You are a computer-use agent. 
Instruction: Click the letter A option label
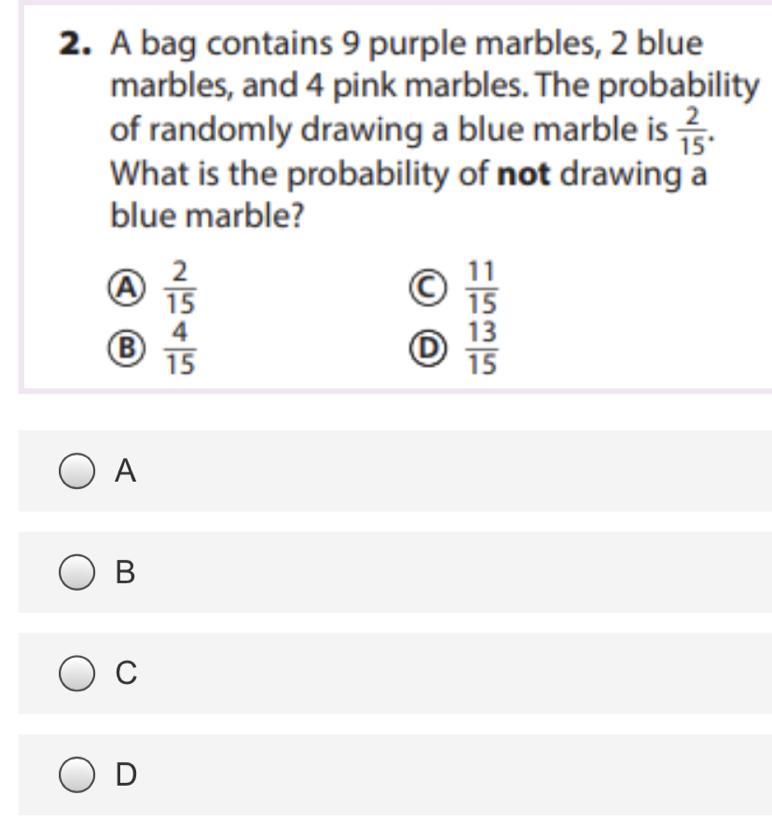pyautogui.click(x=126, y=470)
